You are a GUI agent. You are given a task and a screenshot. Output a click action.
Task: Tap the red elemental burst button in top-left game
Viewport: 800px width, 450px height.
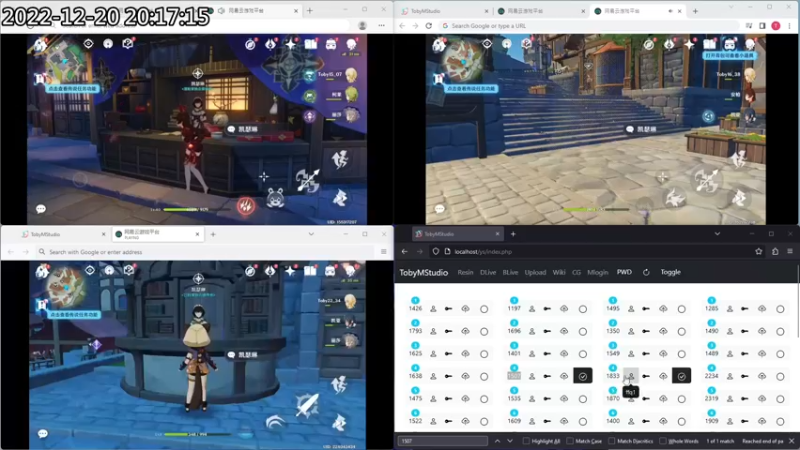[246, 206]
